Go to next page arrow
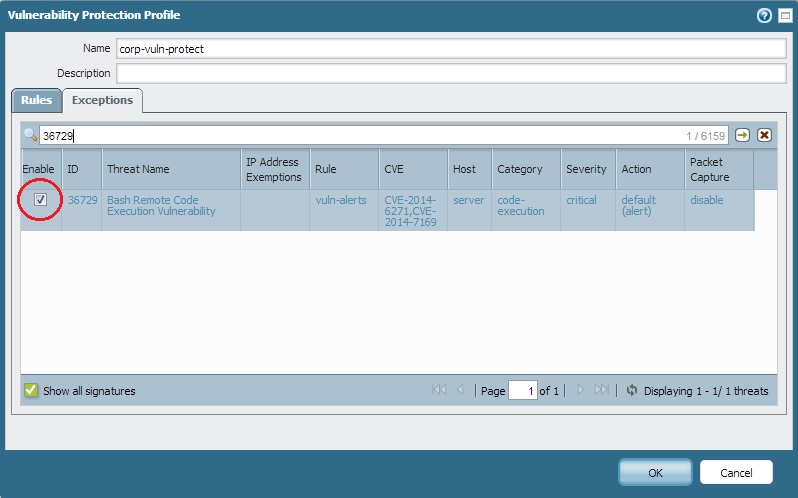This screenshot has height=498, width=798. [580, 390]
